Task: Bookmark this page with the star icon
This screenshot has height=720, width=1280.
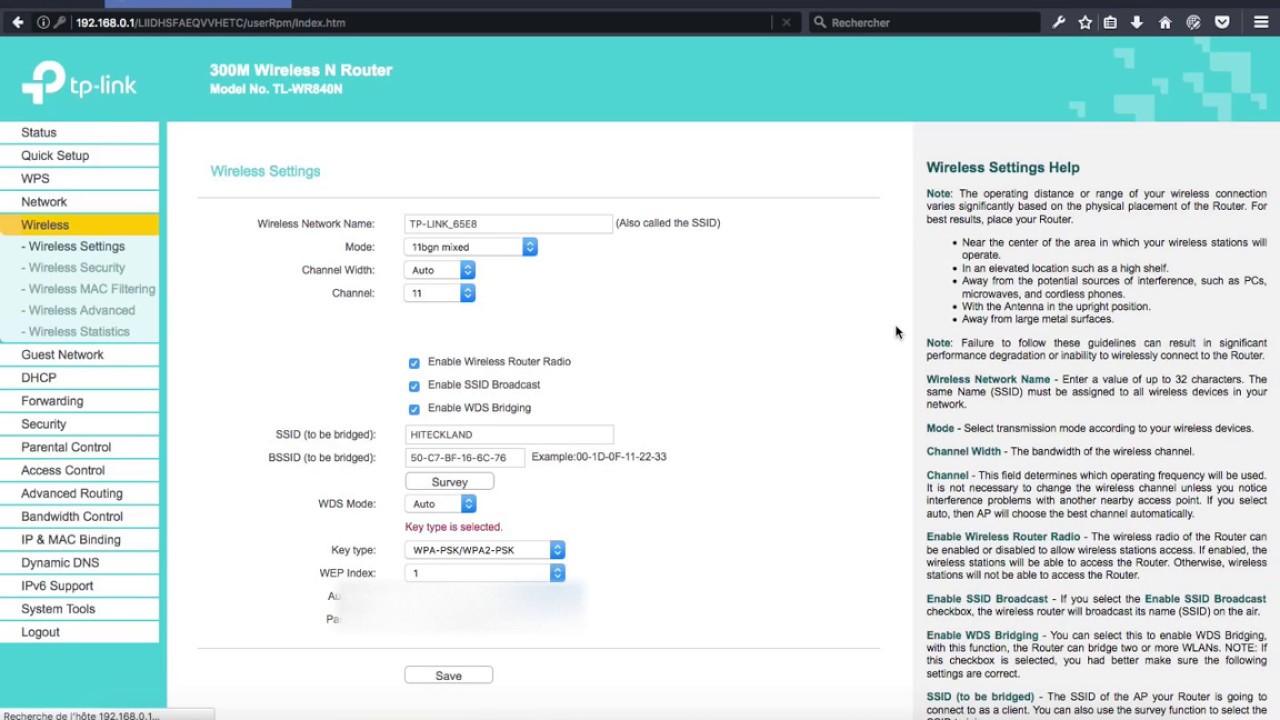Action: [x=1085, y=22]
